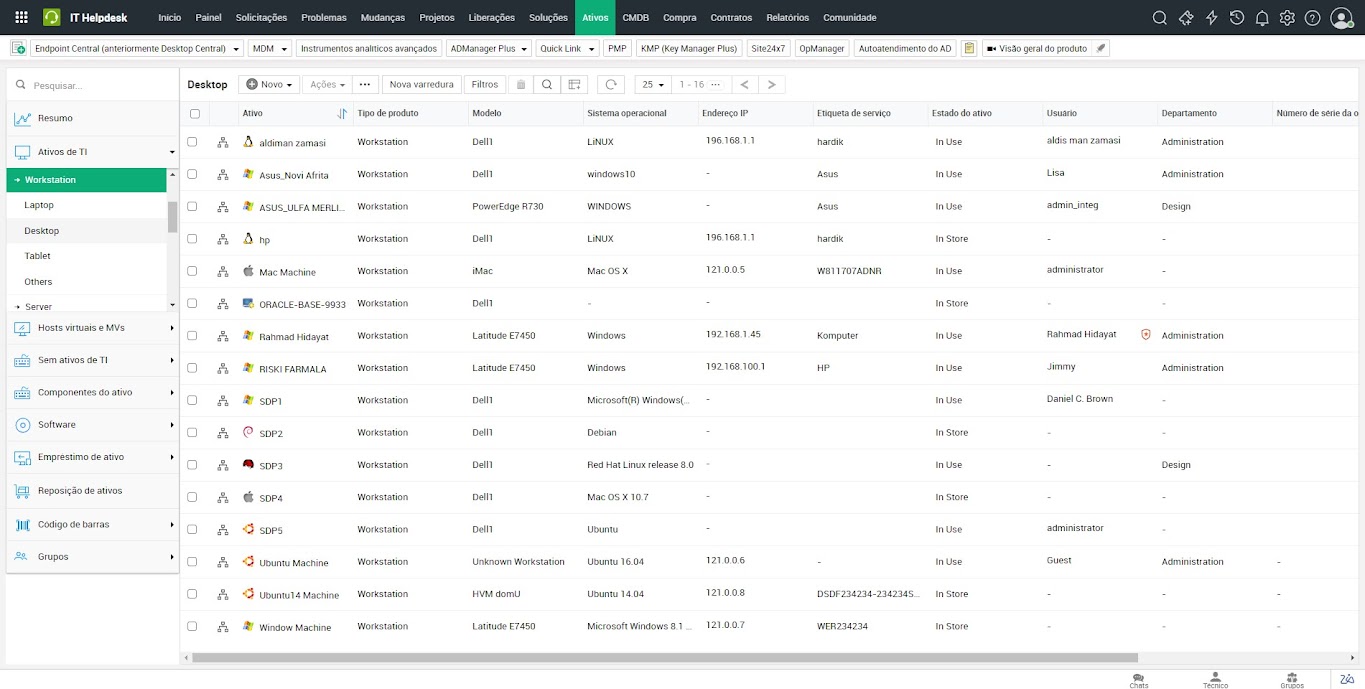This screenshot has height=689, width=1365.
Task: Open global search in top bar
Action: [x=1160, y=17]
